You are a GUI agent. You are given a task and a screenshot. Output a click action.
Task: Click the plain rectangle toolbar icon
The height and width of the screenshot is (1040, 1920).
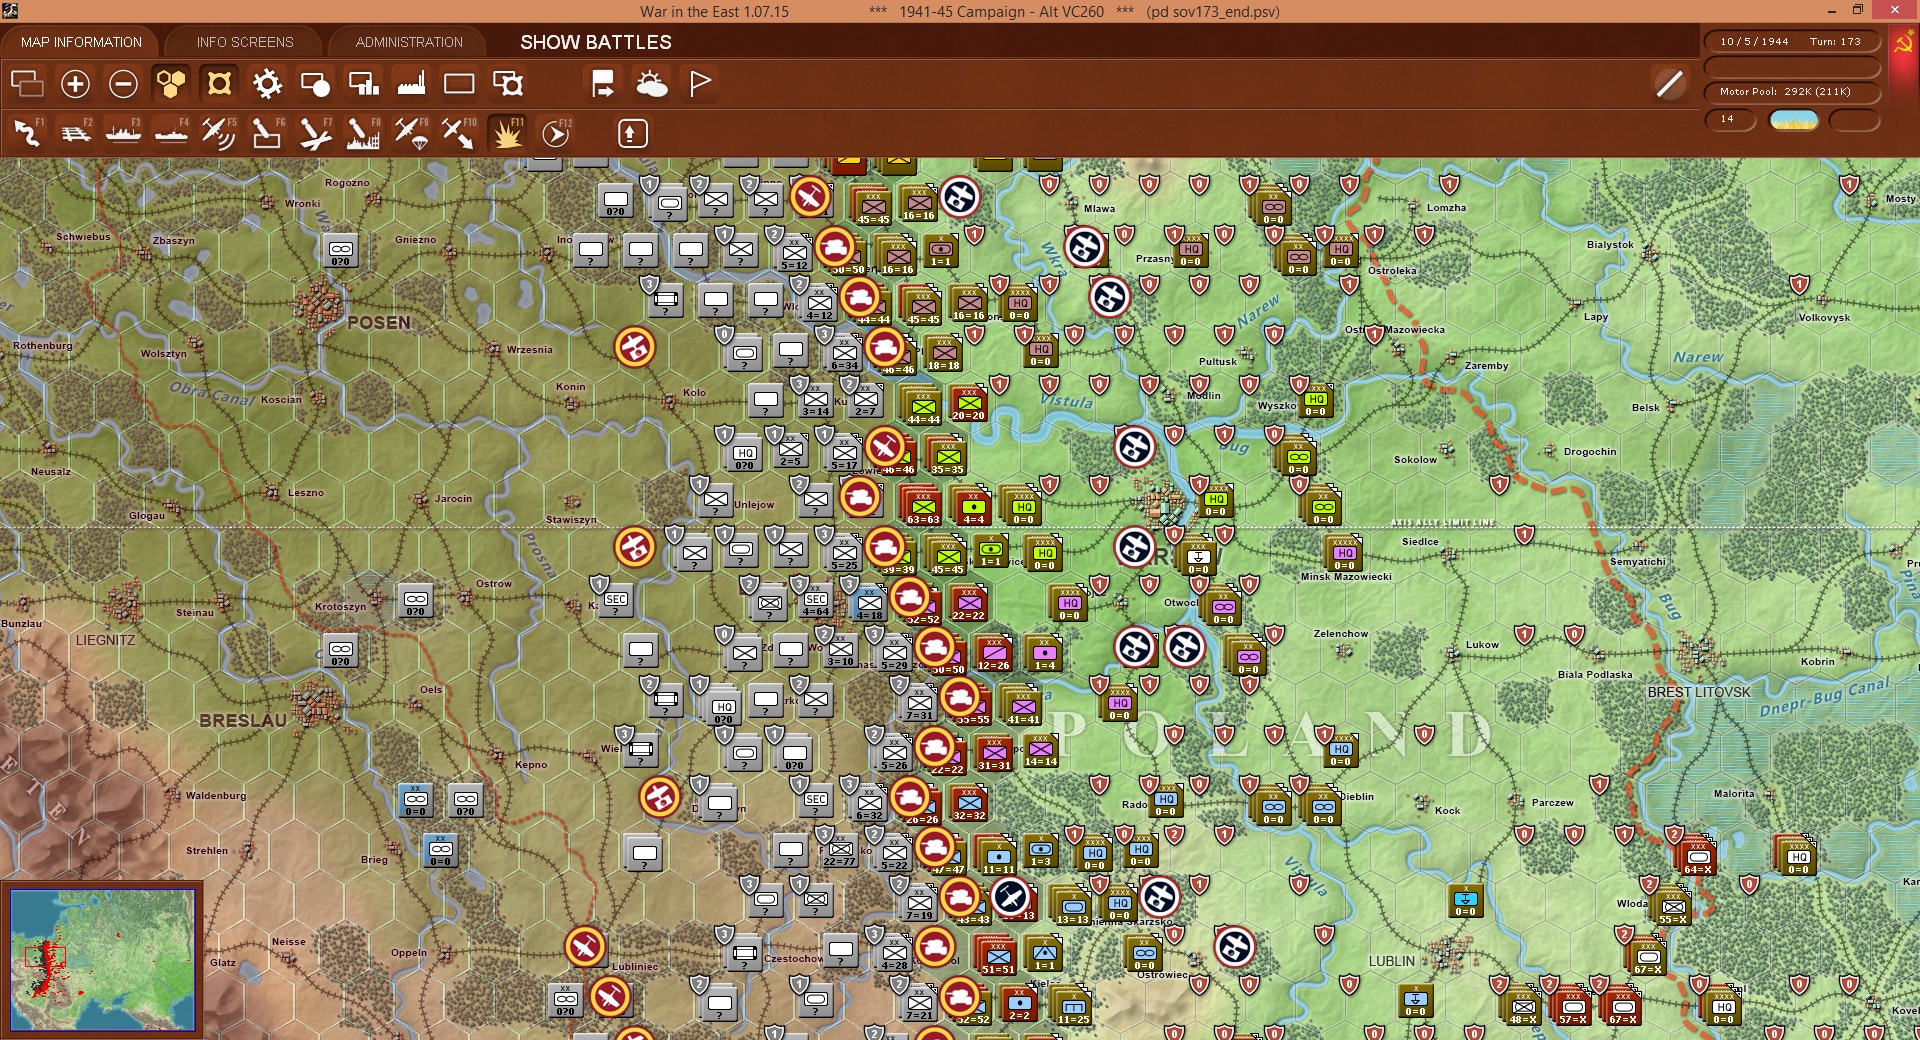(x=459, y=84)
